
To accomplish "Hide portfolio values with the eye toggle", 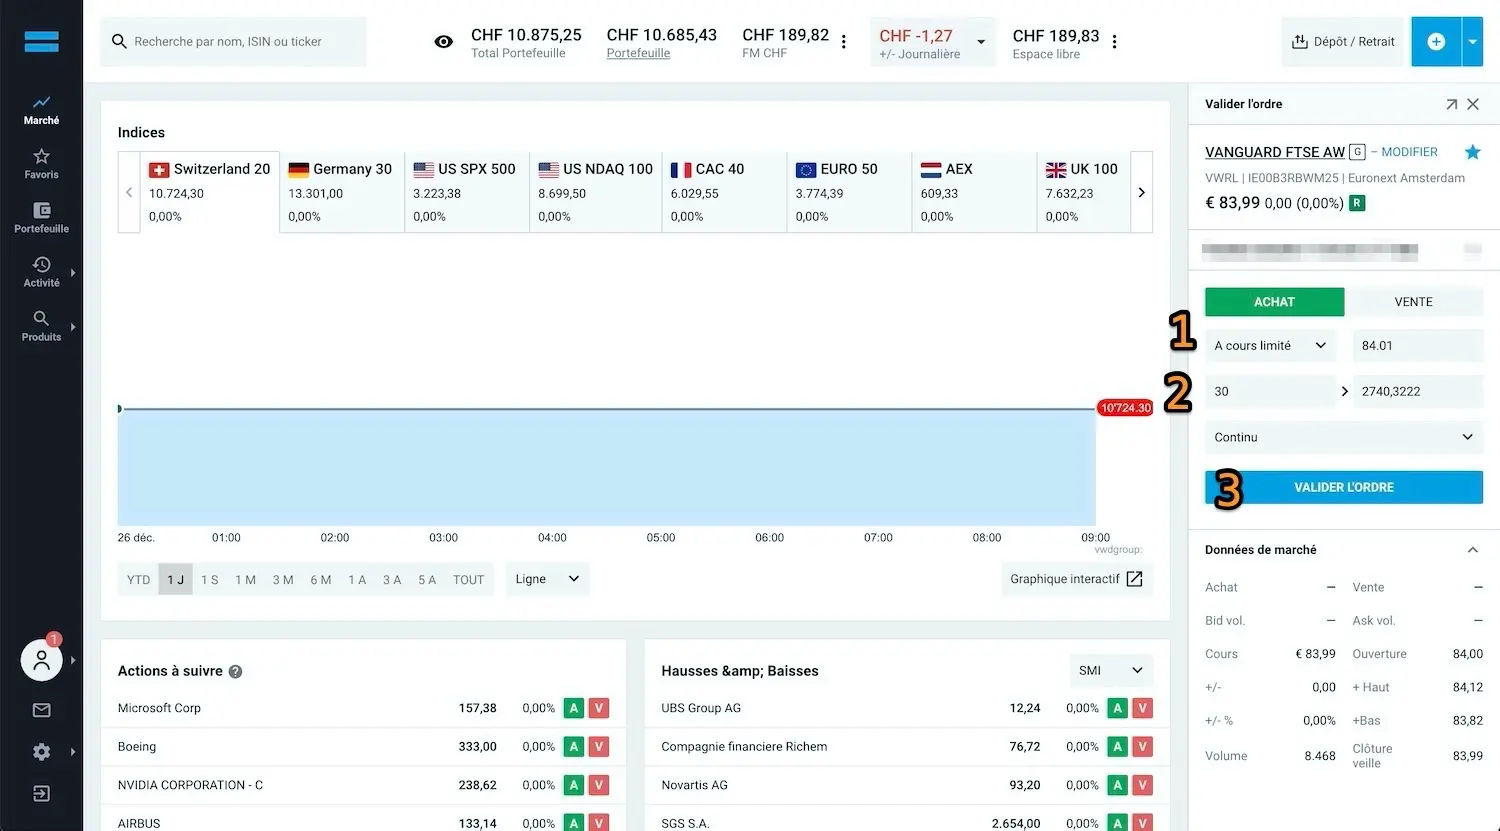I will [x=443, y=42].
